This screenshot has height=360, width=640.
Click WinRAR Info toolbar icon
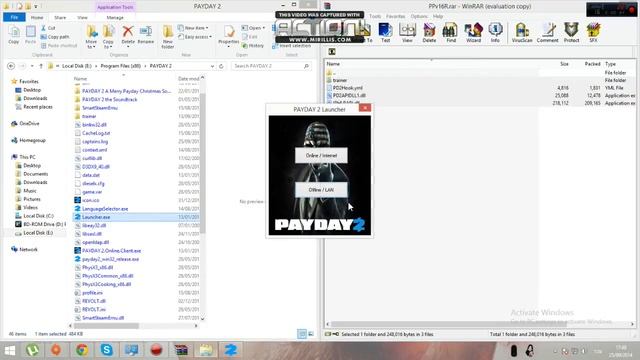tap(495, 33)
